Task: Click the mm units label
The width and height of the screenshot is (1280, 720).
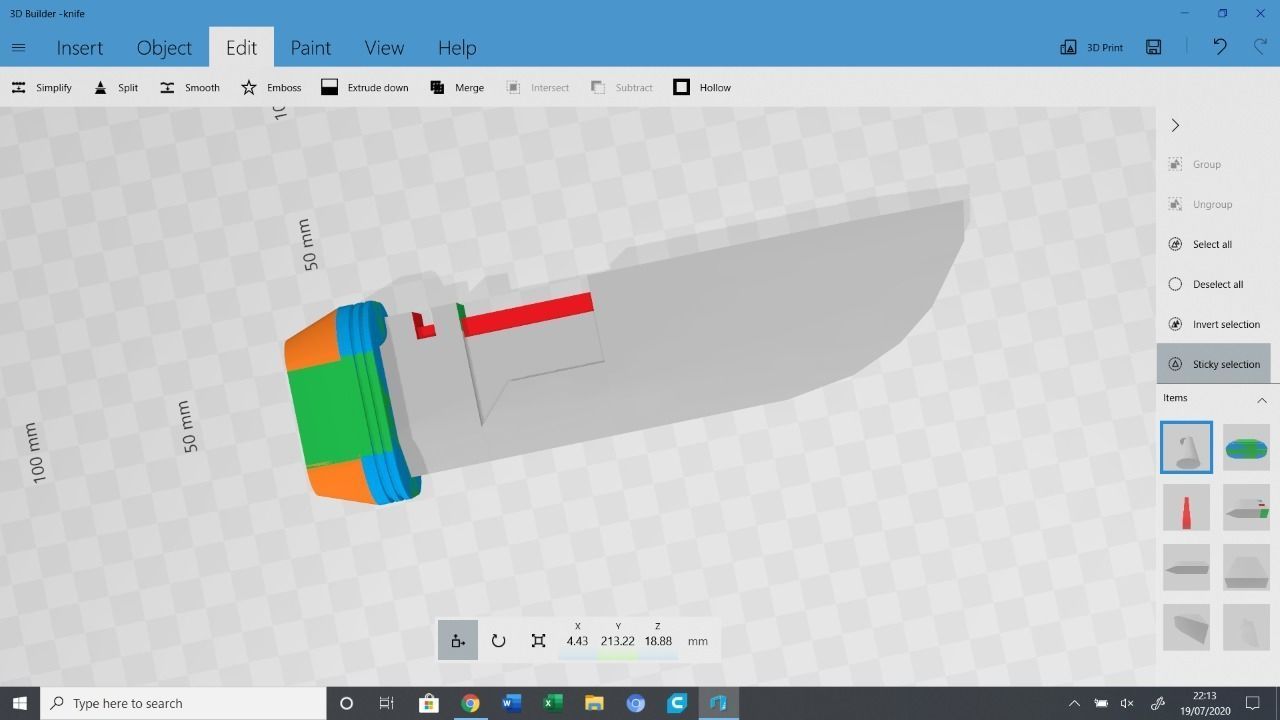Action: click(x=698, y=641)
